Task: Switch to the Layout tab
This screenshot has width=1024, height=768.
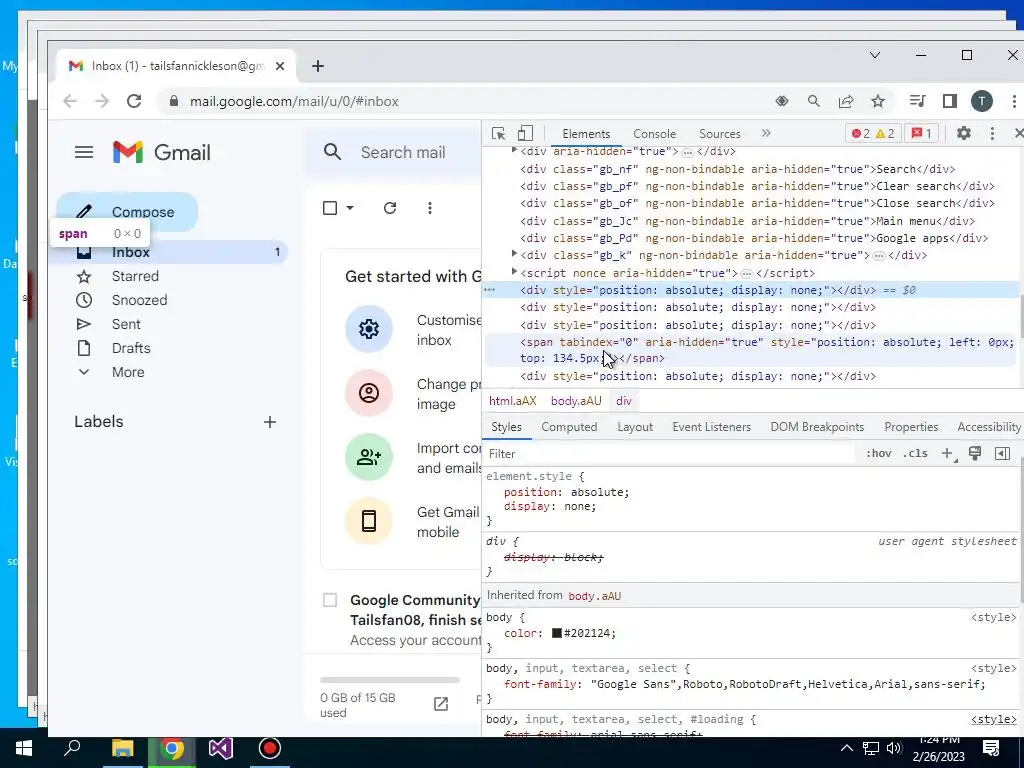Action: pyautogui.click(x=635, y=427)
